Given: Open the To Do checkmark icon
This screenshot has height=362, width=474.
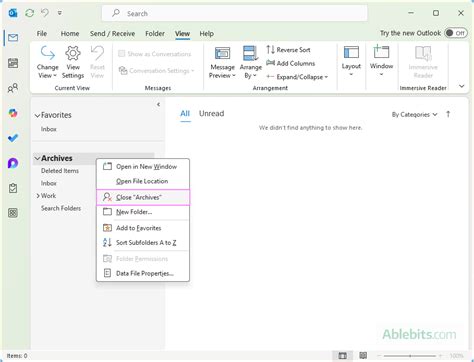Looking at the screenshot, I should coord(13,138).
